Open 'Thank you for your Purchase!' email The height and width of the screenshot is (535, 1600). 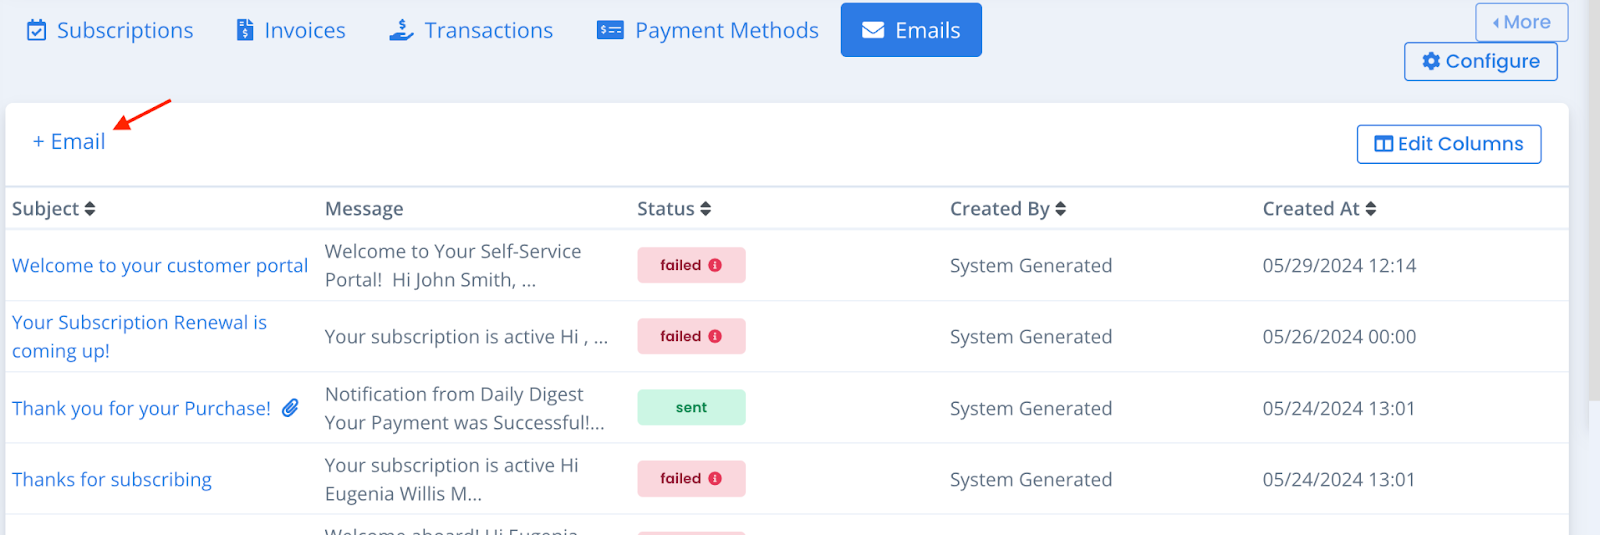141,408
